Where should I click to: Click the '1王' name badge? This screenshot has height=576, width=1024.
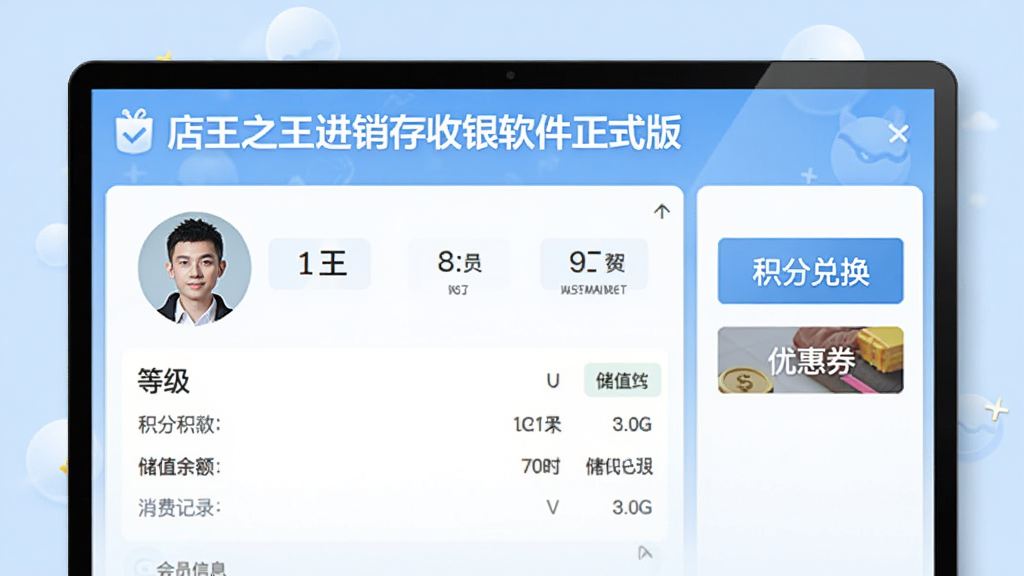[x=320, y=264]
